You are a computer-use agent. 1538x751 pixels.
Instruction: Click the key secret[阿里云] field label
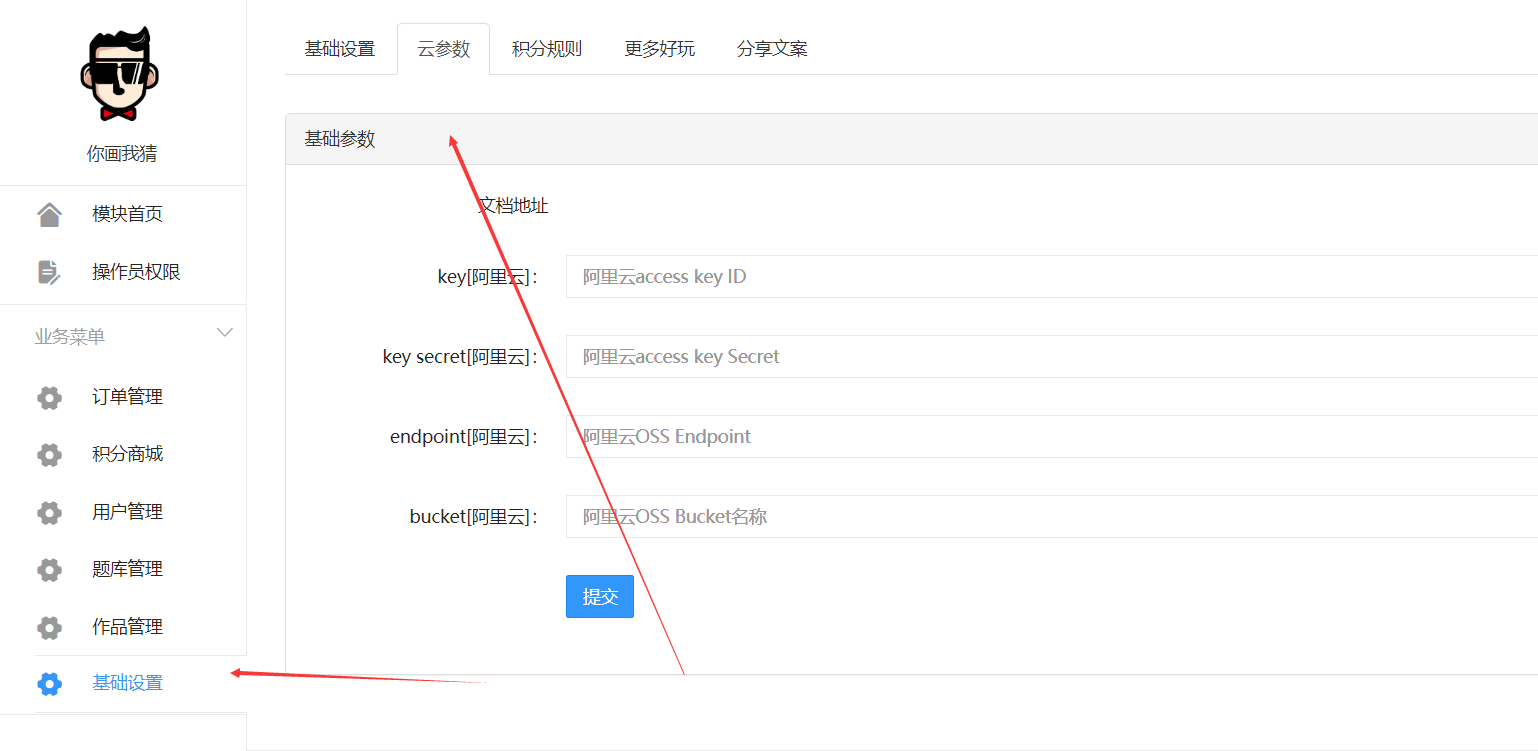click(x=460, y=357)
